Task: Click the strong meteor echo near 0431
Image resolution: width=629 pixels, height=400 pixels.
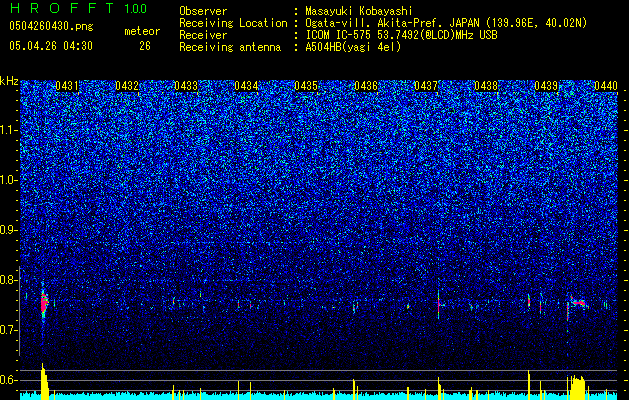Action: 44,302
